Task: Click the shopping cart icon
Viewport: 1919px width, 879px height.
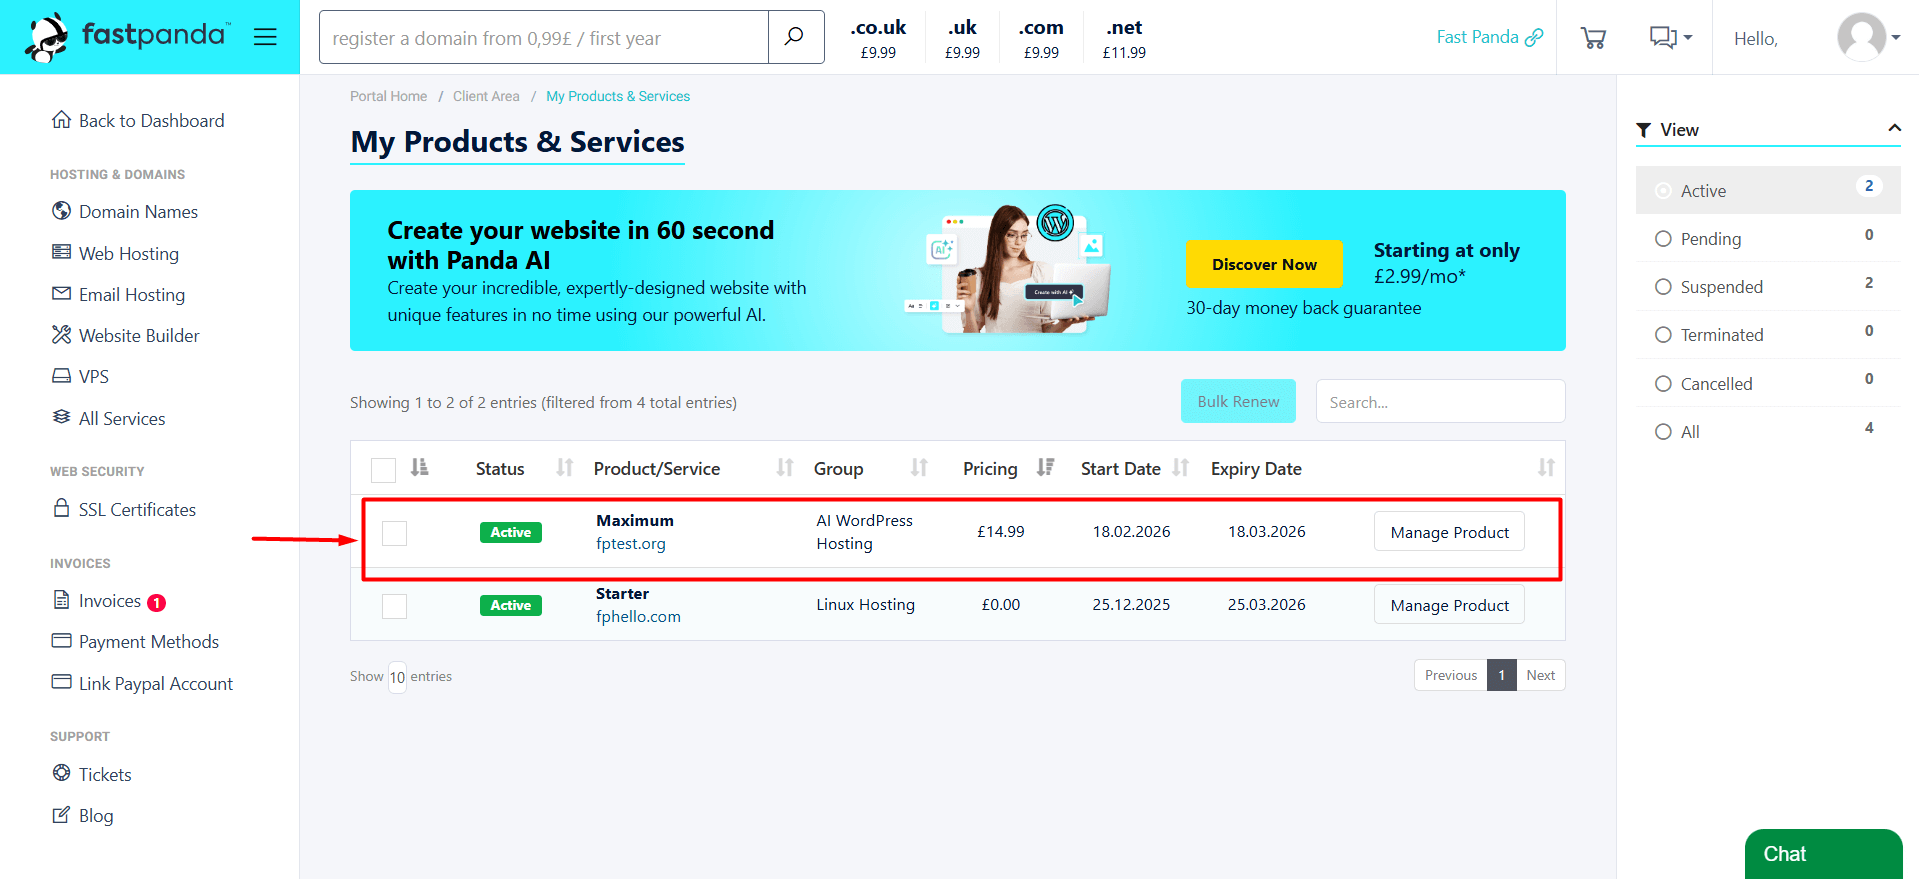Action: click(1593, 38)
